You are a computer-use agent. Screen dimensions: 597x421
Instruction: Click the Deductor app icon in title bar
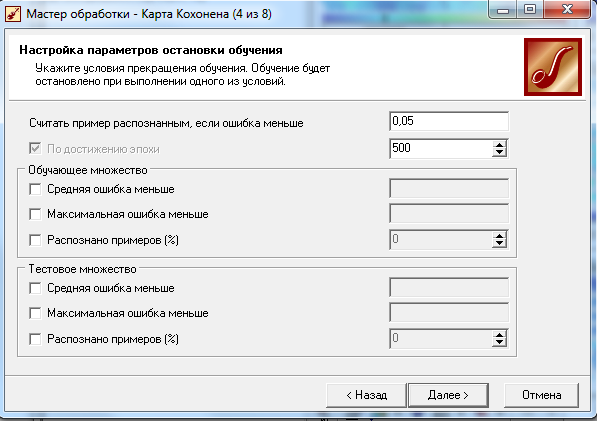tap(13, 14)
